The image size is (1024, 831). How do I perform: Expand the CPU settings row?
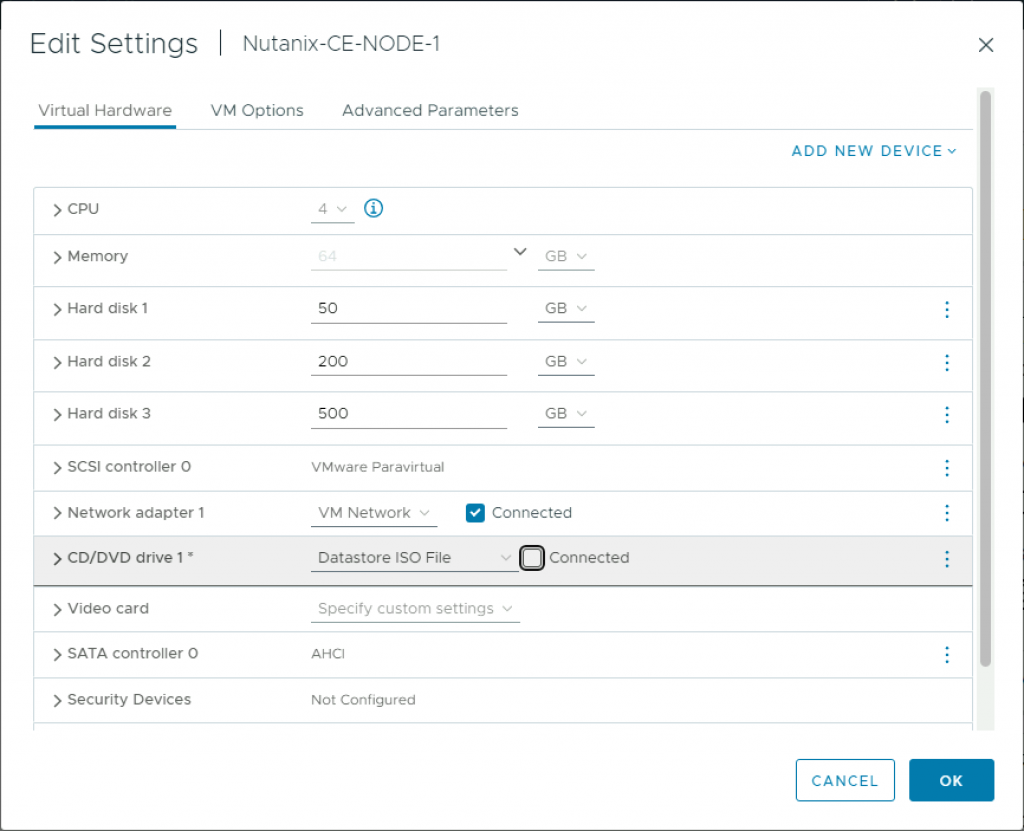[57, 209]
